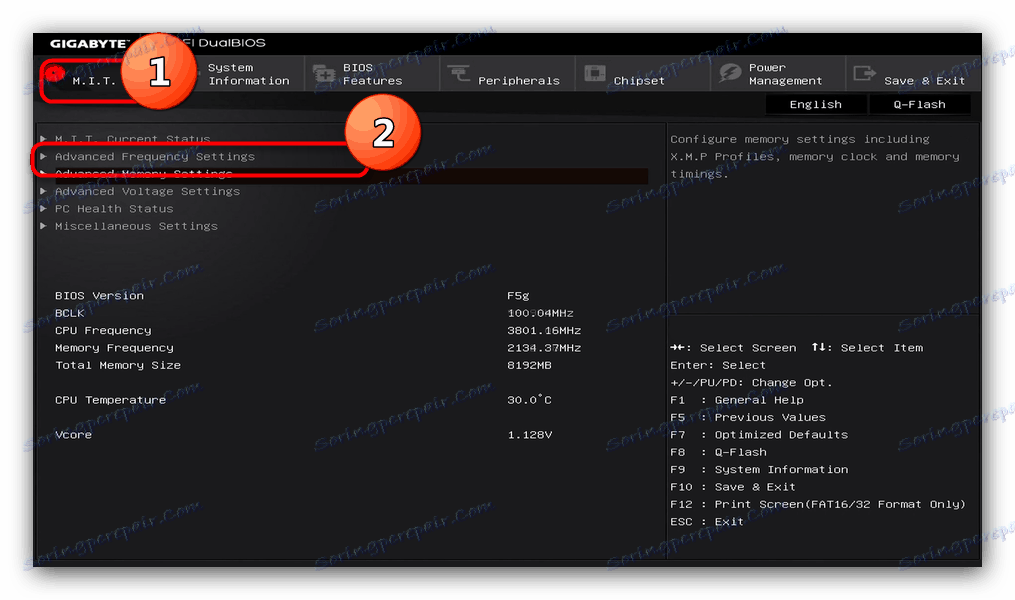Click the CPU Temperature label
This screenshot has height=600, width=1015.
[x=110, y=400]
